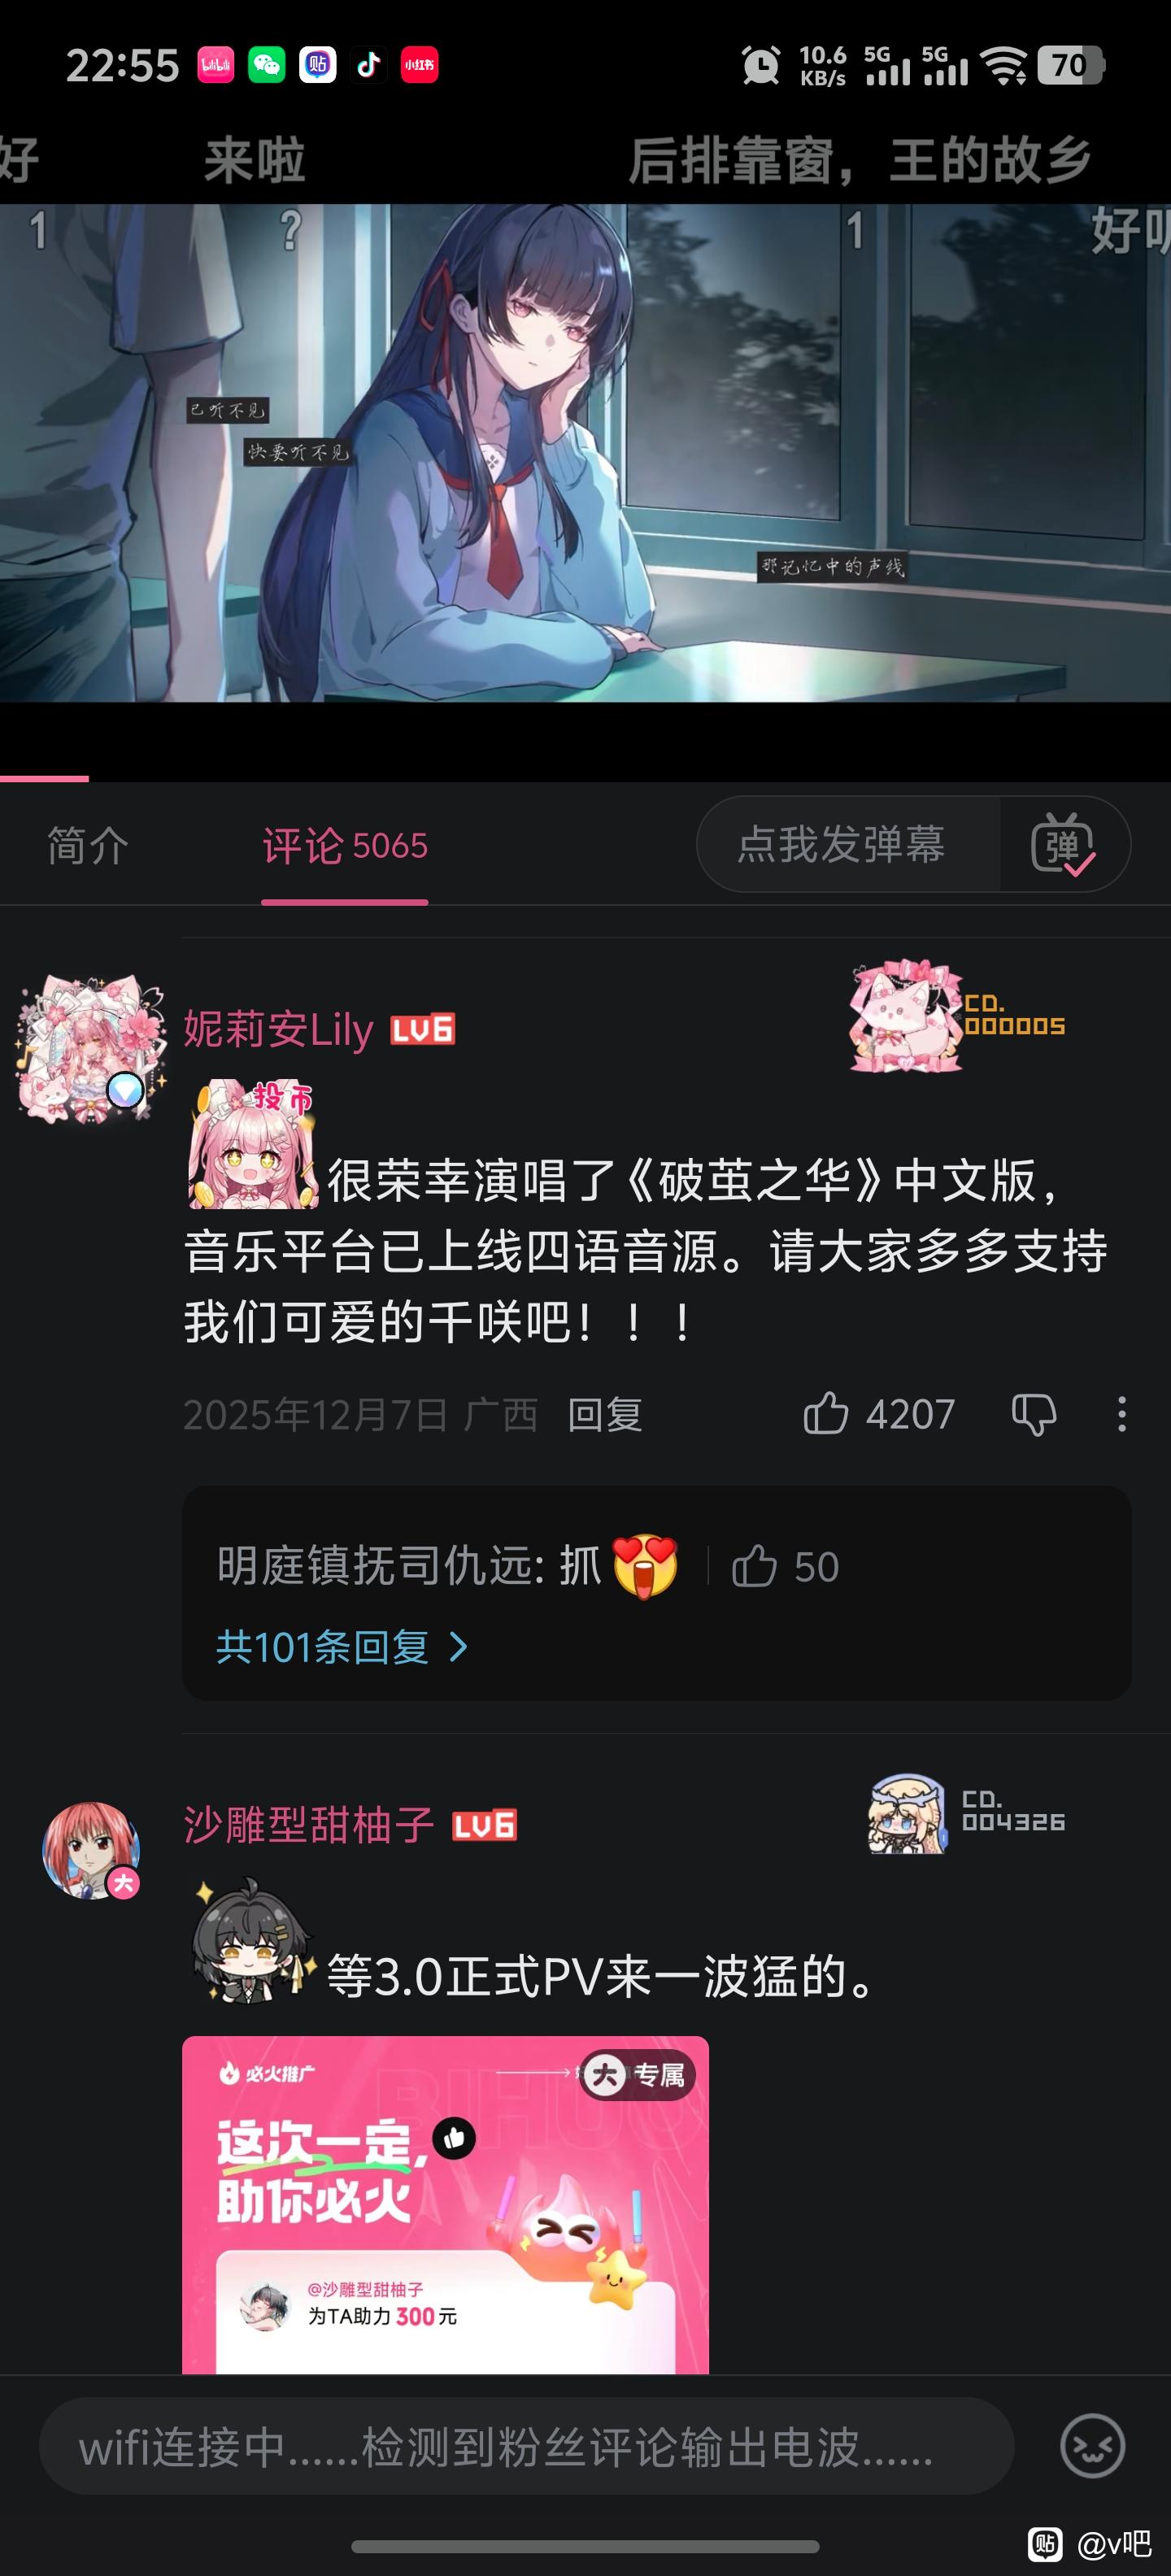Viewport: 1171px width, 2576px height.
Task: Open 妮莉安Lily's profile avatar
Action: 91,1049
